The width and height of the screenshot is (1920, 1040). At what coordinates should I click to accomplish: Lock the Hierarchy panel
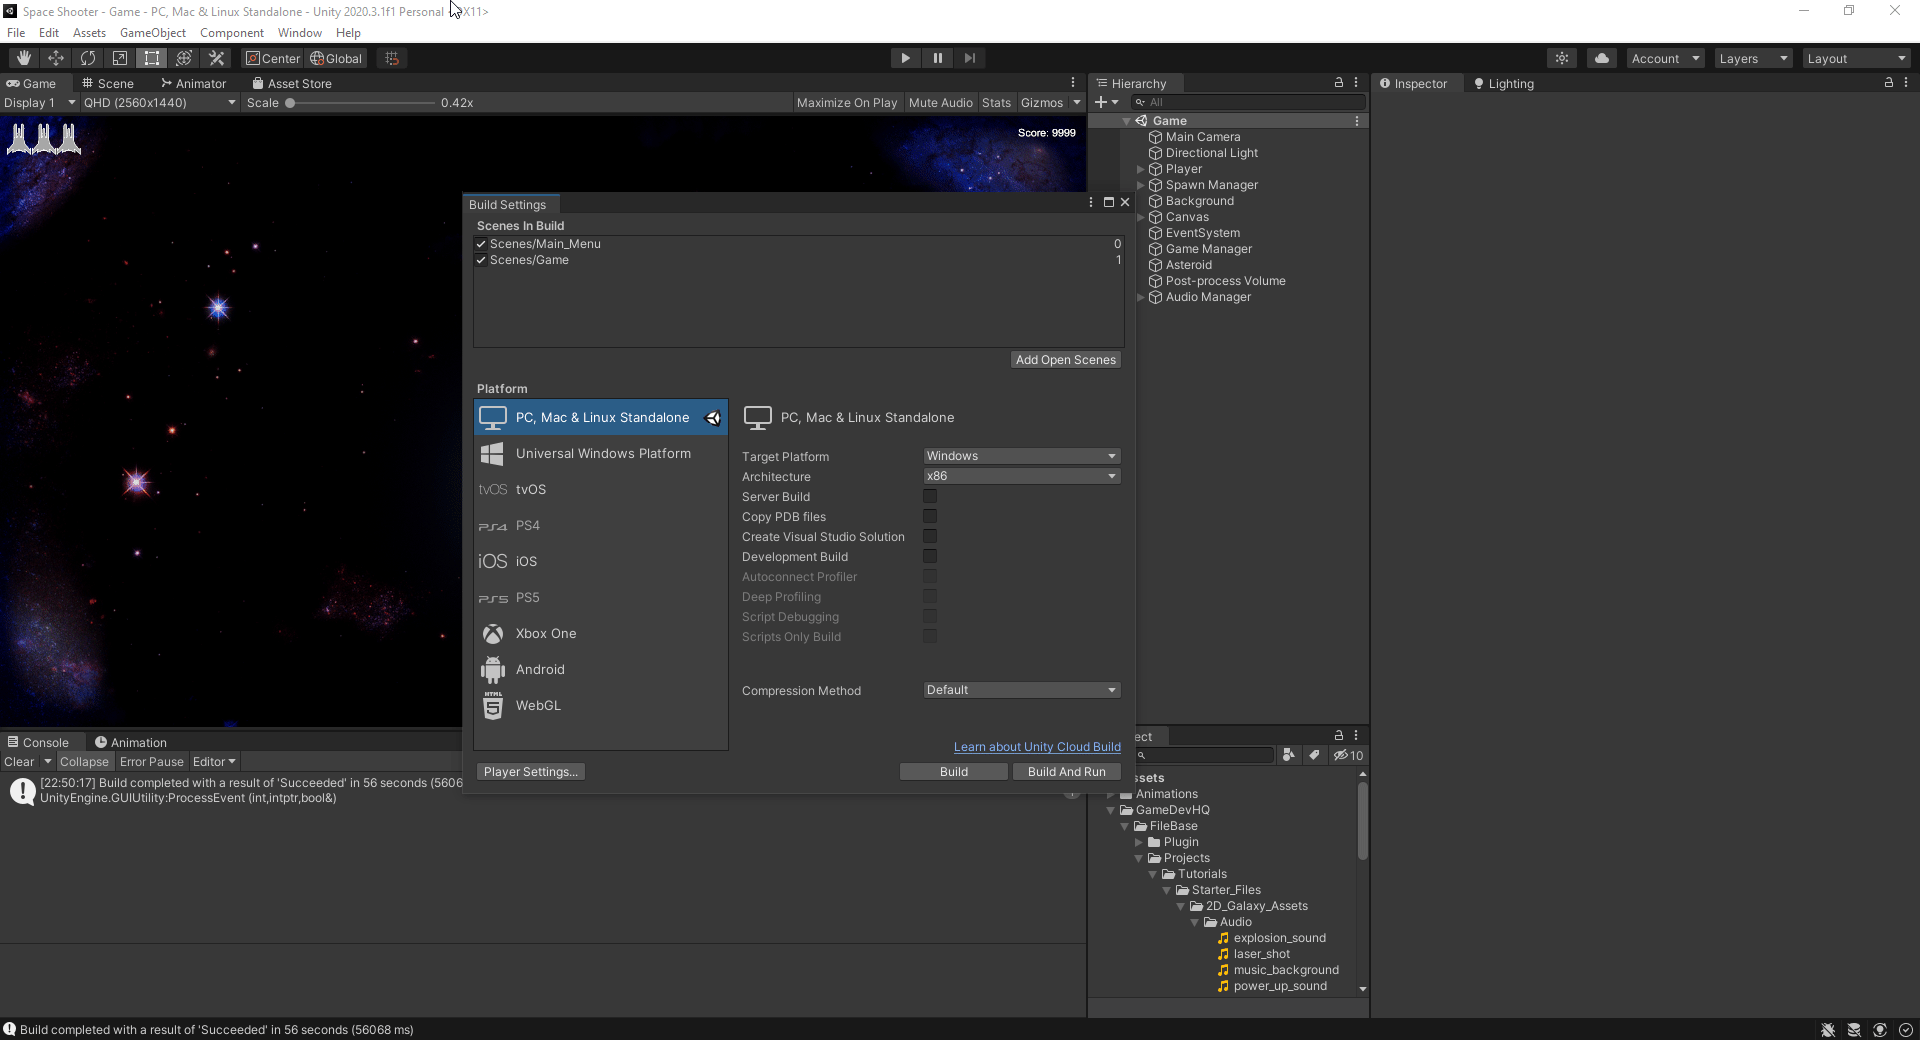[1339, 83]
